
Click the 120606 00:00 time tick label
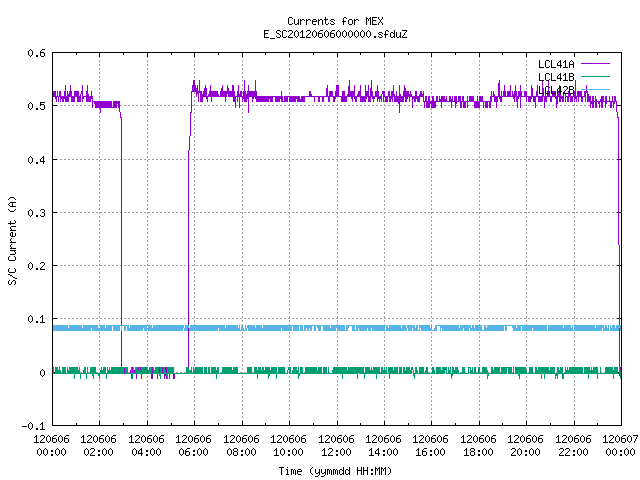51,446
